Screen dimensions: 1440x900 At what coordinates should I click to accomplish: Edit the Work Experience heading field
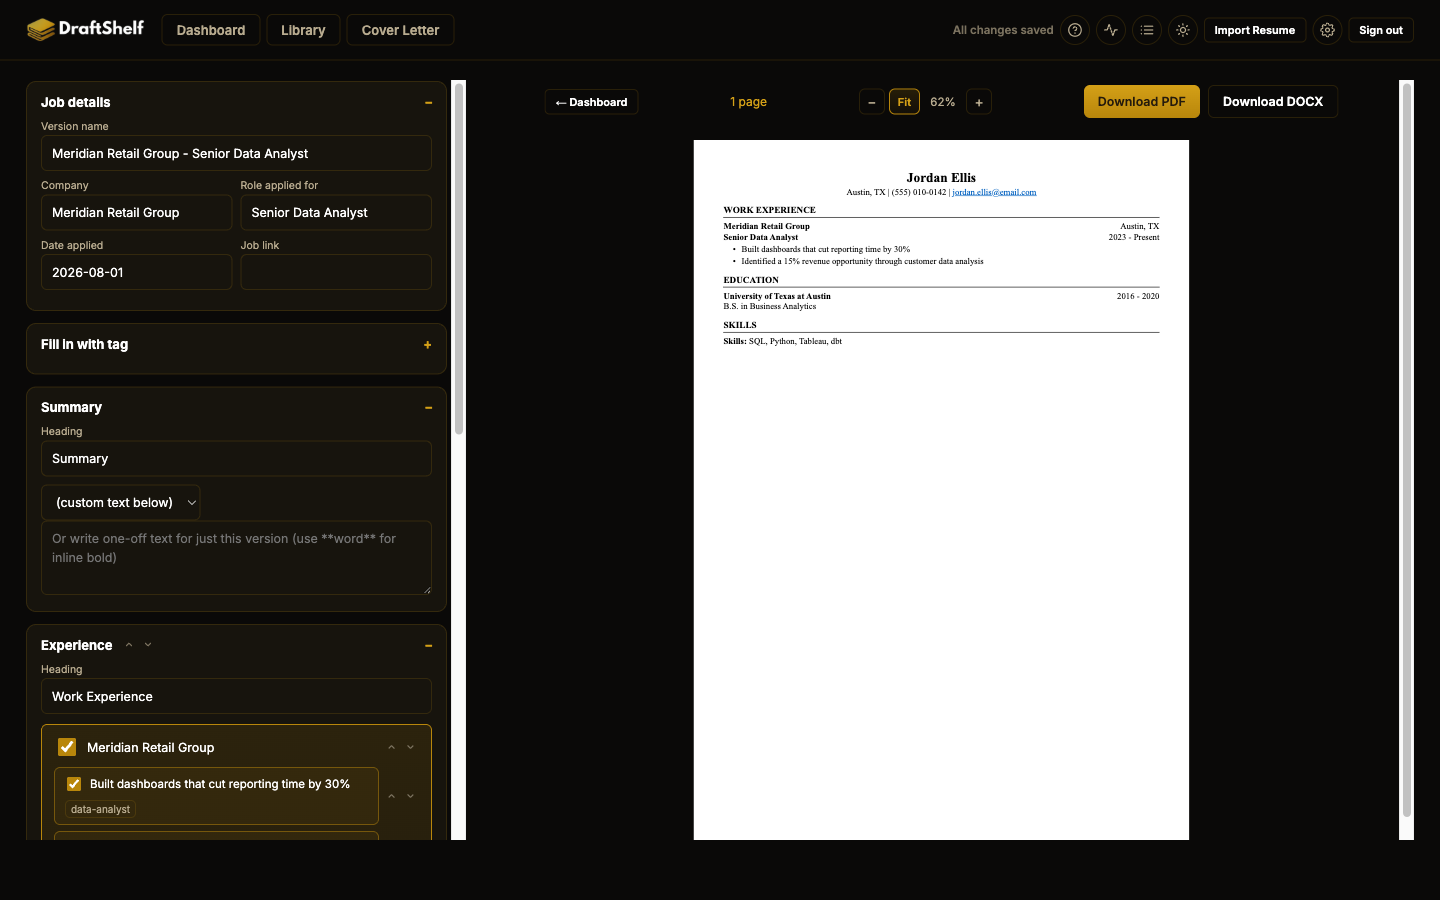click(236, 696)
